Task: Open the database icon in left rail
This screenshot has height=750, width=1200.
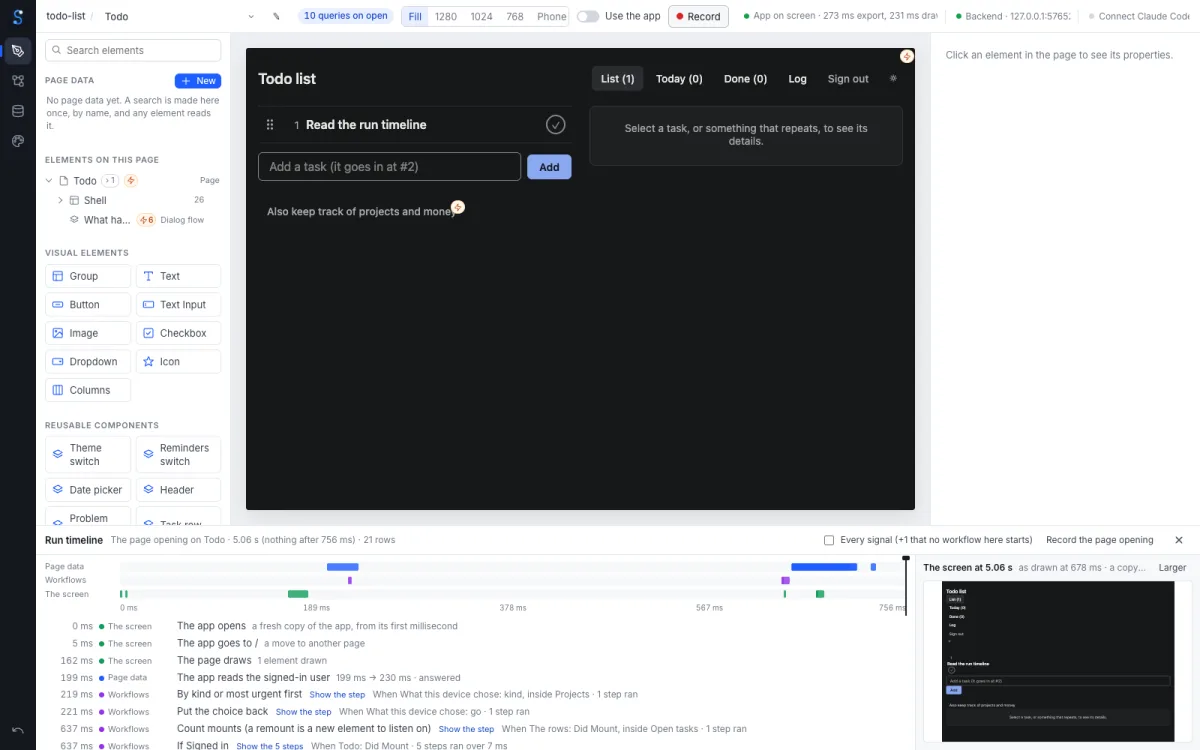Action: [18, 111]
